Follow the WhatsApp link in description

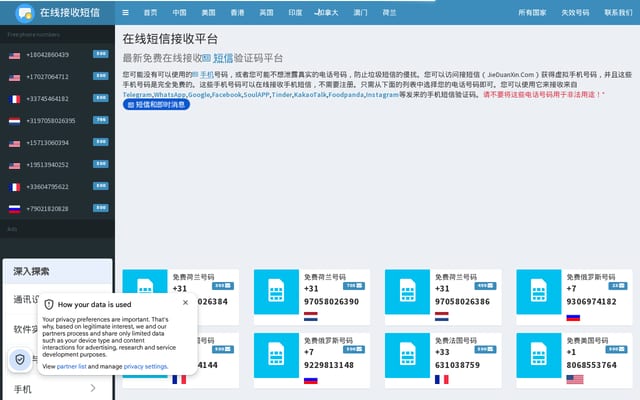(169, 94)
